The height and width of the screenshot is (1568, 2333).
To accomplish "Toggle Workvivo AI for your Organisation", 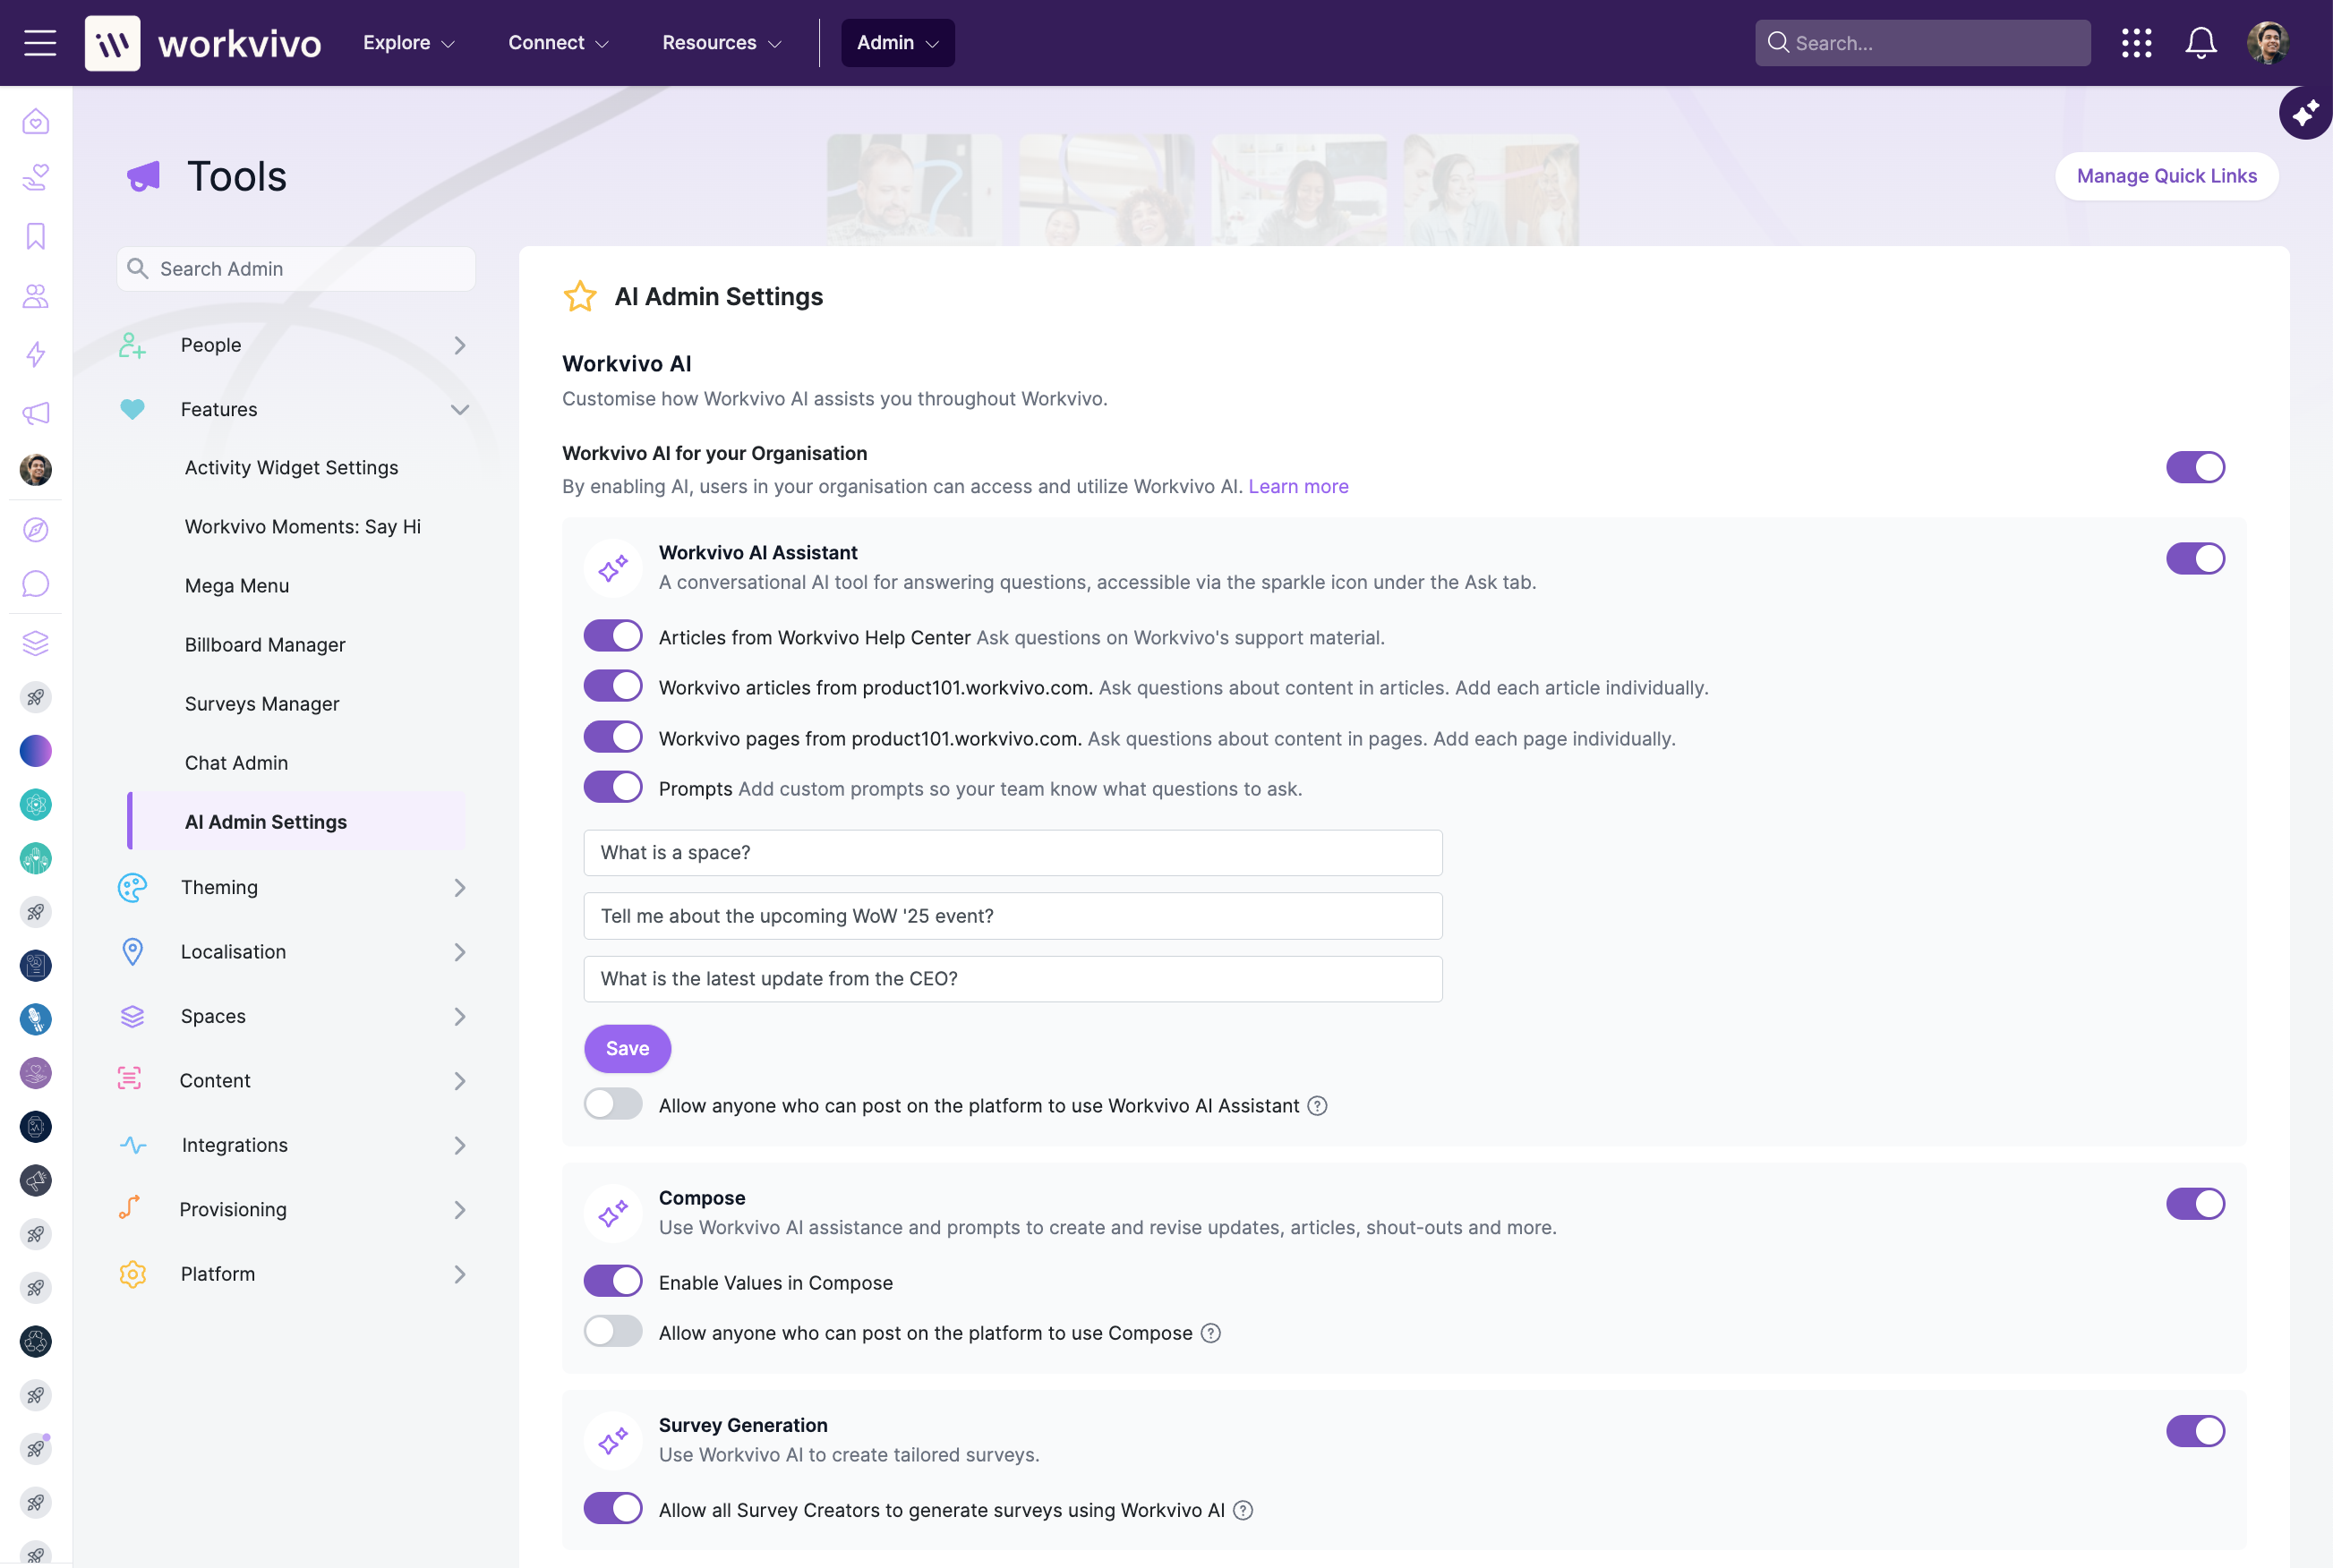I will (2195, 467).
